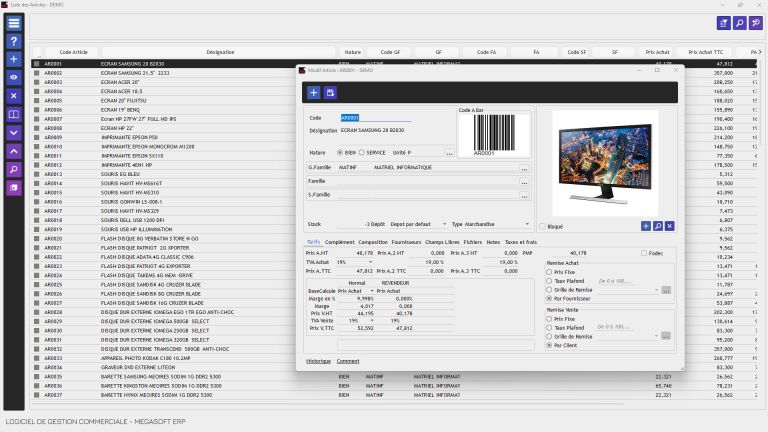Sort list by Désignation column header

[x=220, y=52]
